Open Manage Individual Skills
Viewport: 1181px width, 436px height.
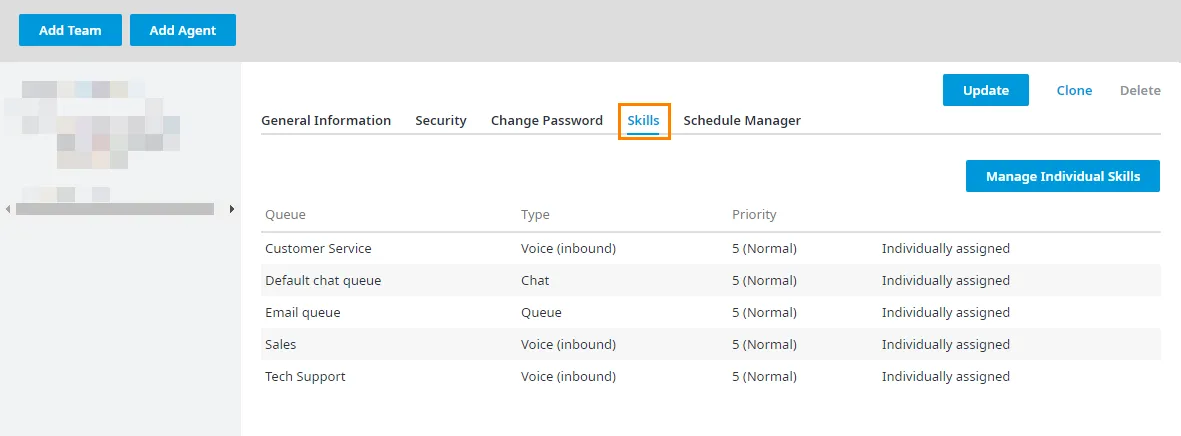tap(1063, 176)
